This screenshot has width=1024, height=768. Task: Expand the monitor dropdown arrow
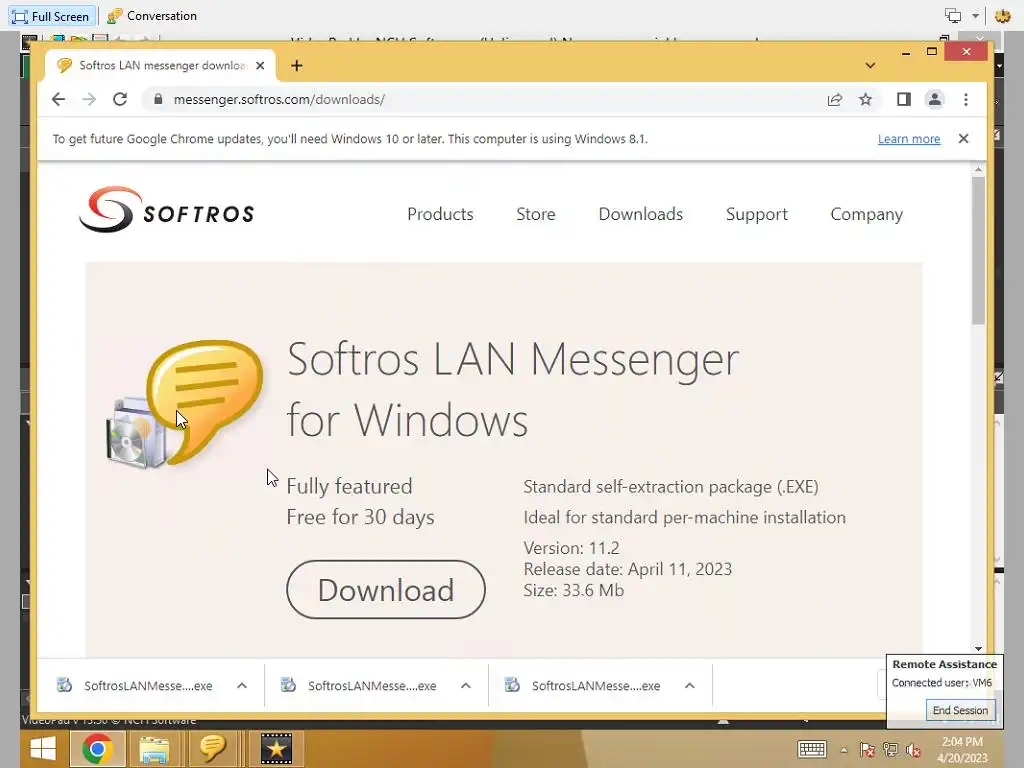(975, 16)
